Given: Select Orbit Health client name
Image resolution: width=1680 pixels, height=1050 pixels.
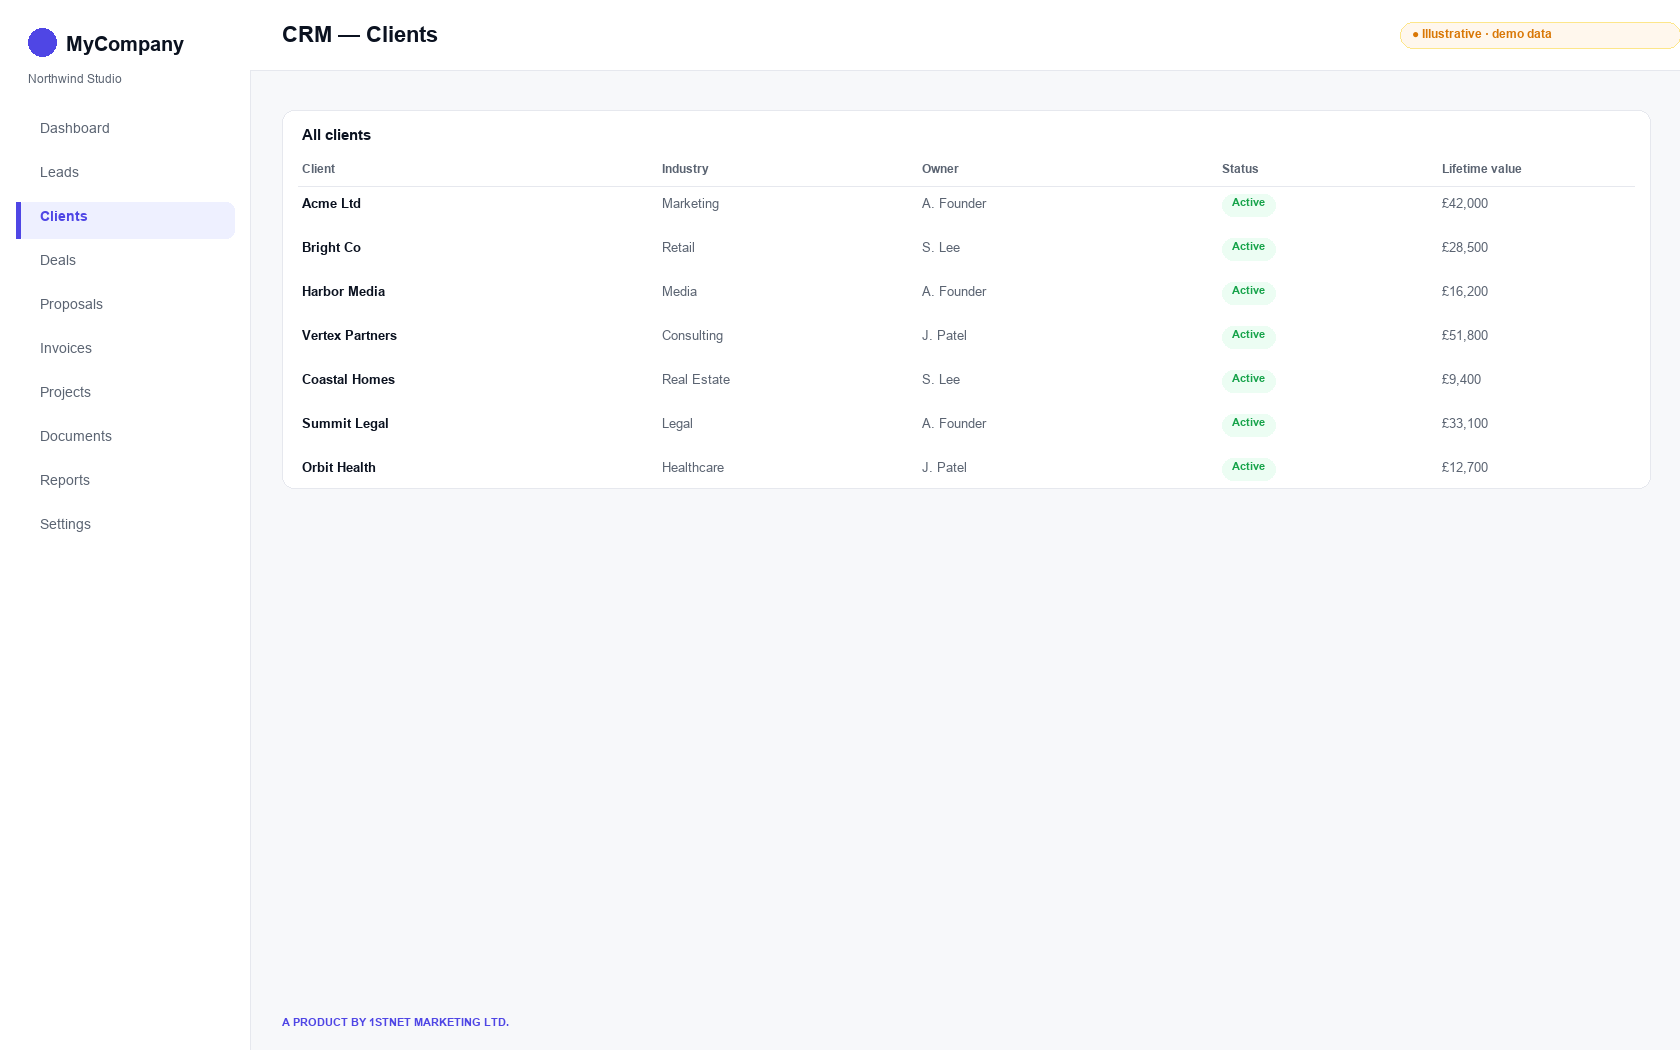Looking at the screenshot, I should [x=339, y=467].
